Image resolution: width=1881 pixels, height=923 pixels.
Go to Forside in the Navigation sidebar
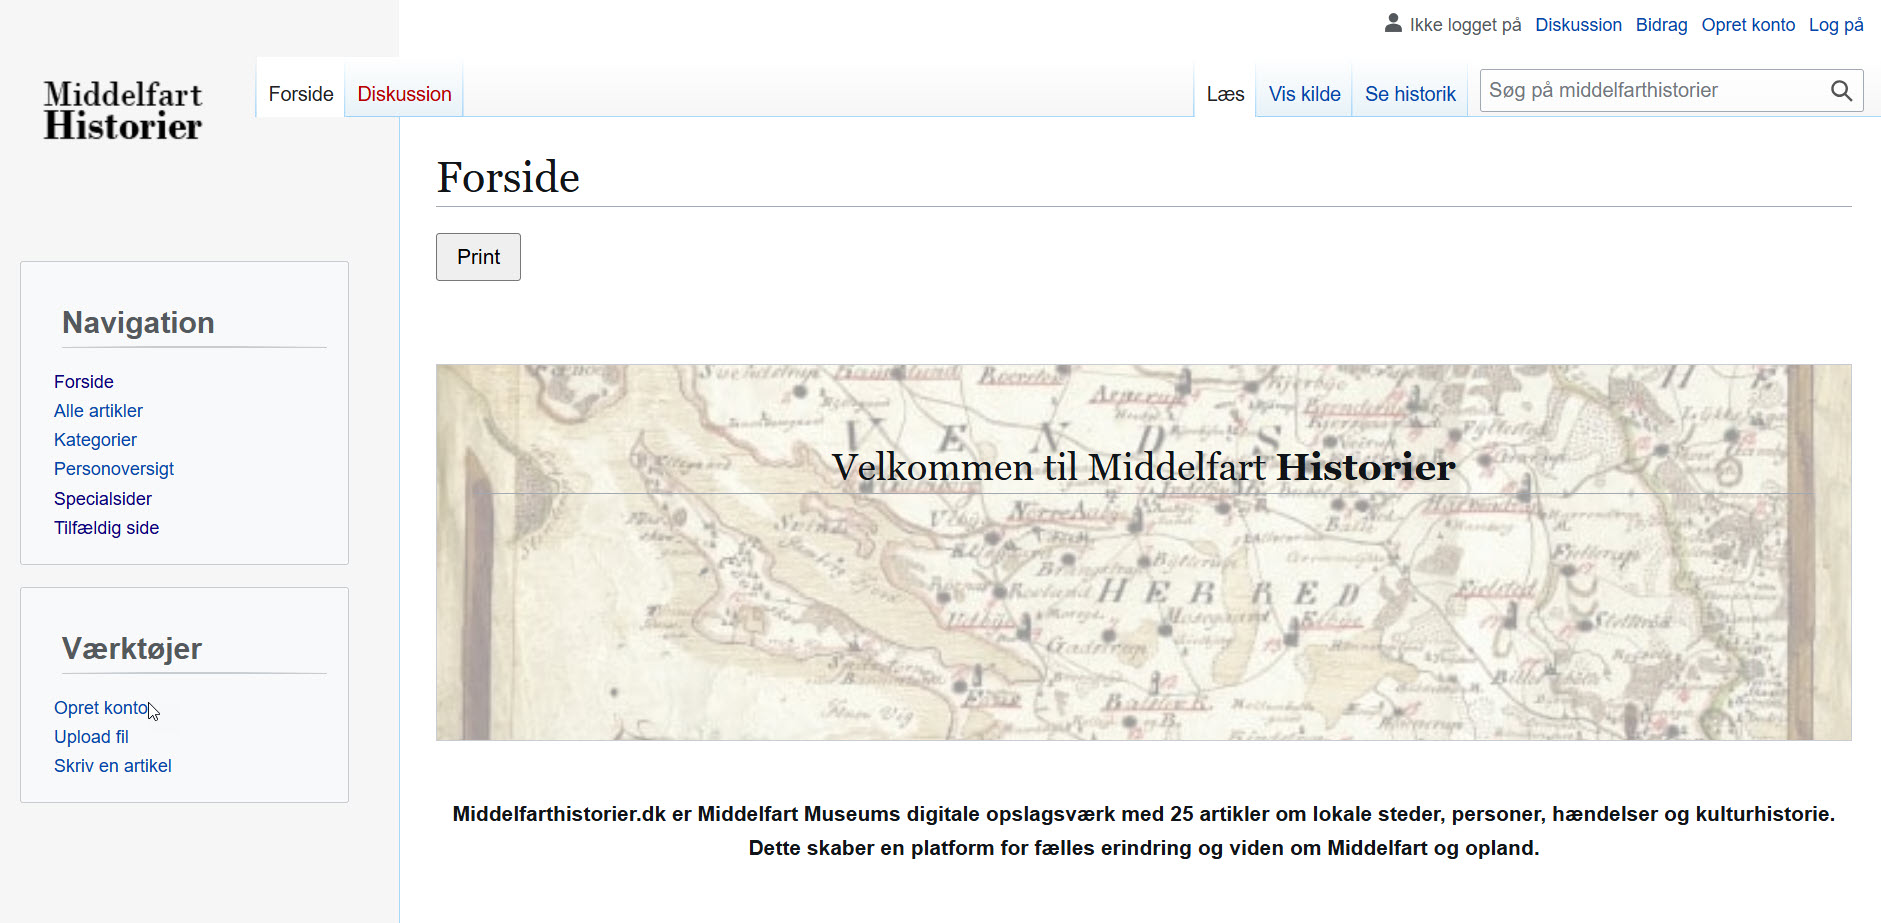coord(84,382)
